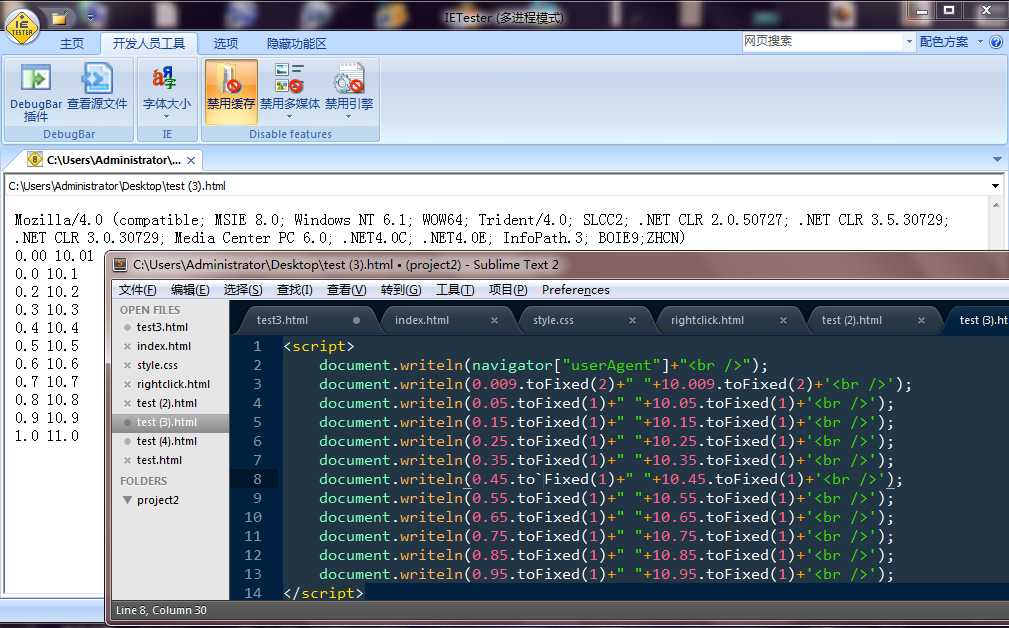Click the Line 8, Column 30 status text

161,610
